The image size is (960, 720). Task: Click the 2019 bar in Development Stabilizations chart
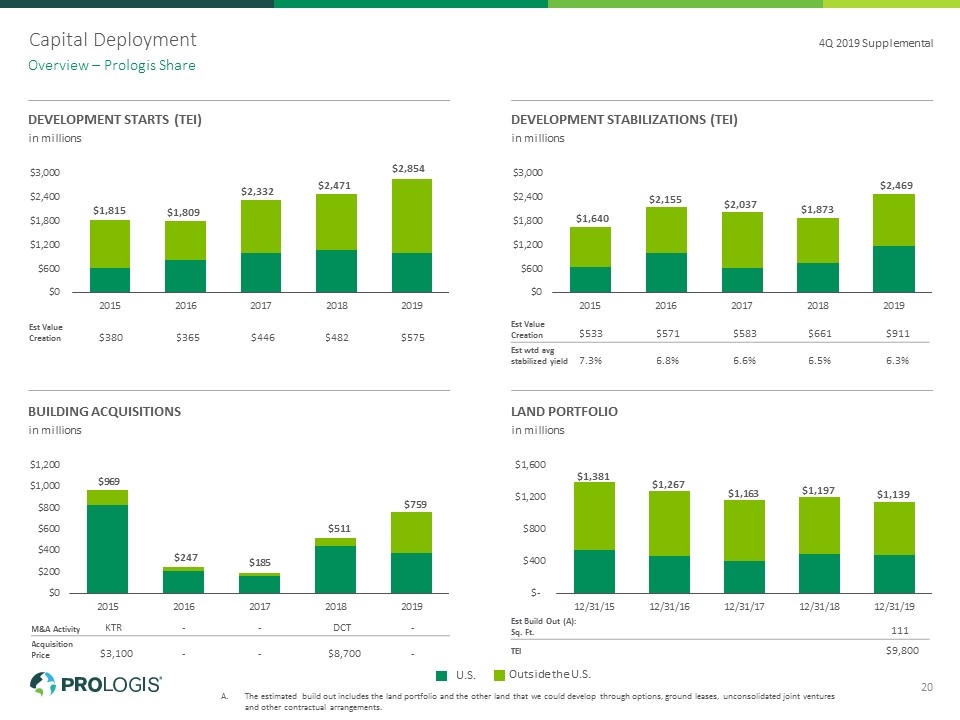(x=894, y=243)
